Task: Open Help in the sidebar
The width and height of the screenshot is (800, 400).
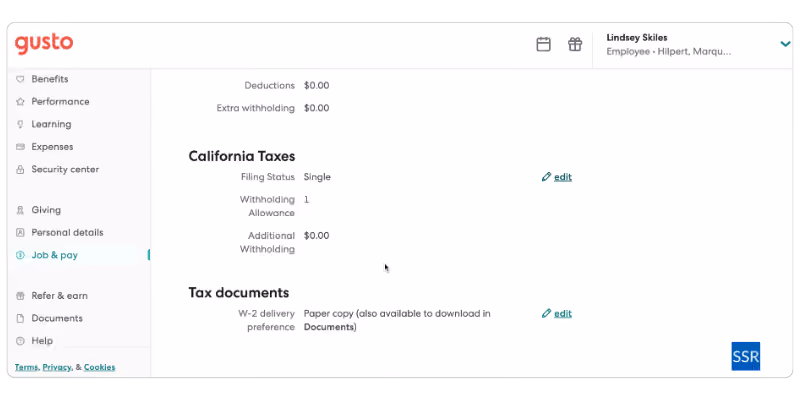Action: [x=42, y=340]
